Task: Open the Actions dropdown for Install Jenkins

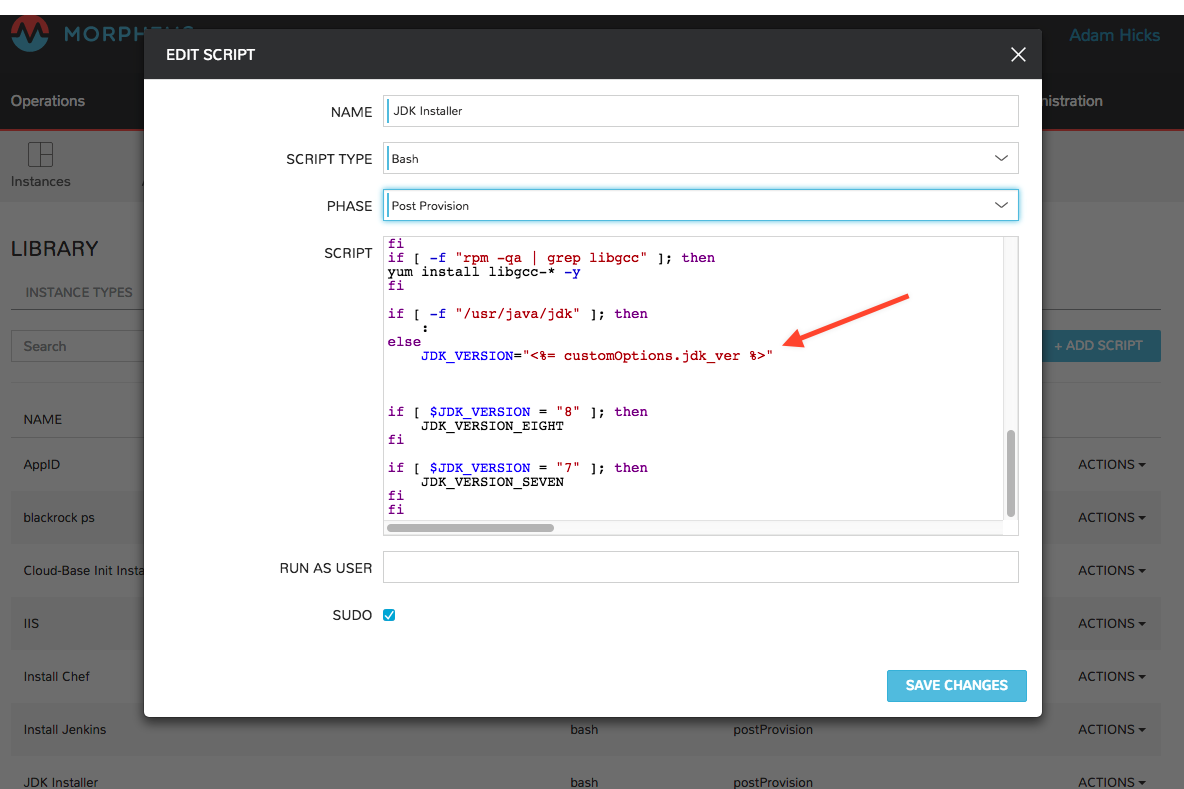Action: (x=1112, y=729)
